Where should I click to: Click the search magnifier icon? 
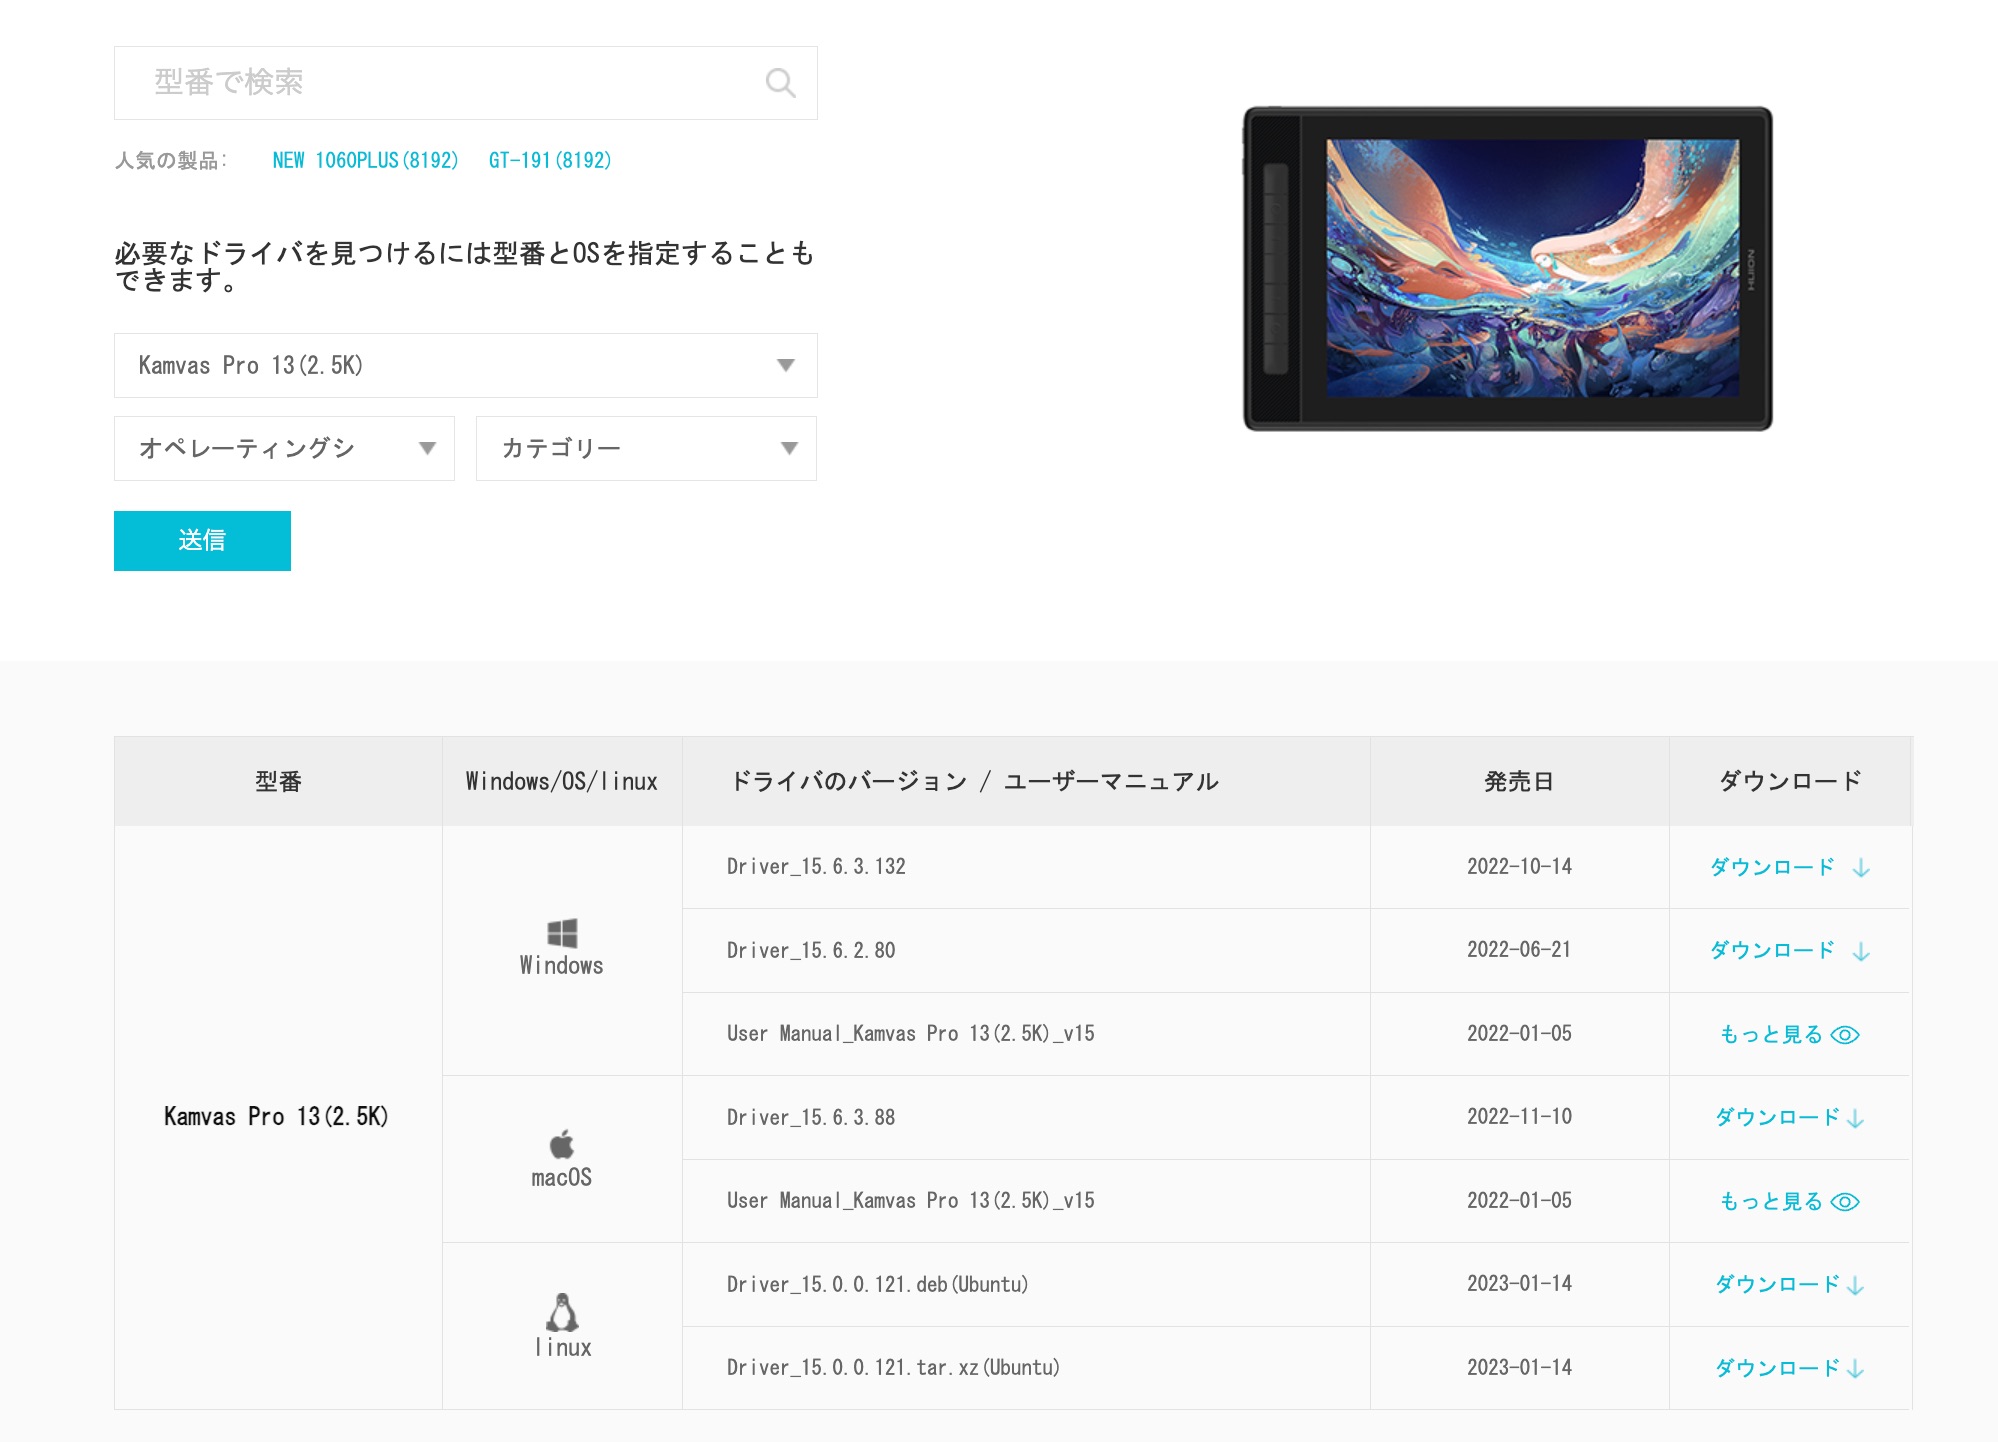coord(780,82)
